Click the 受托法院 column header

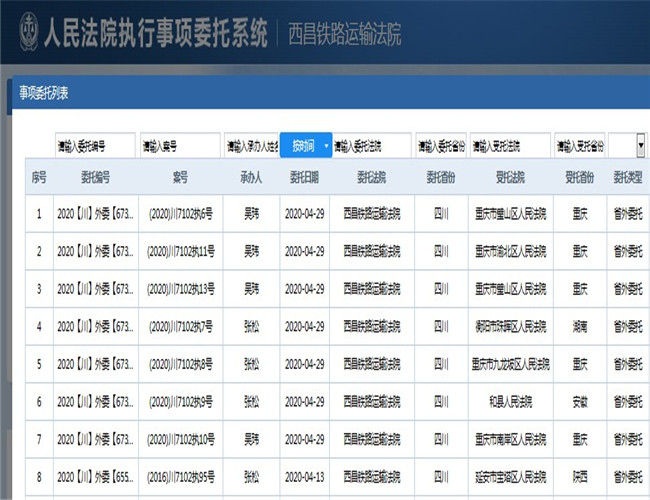point(510,178)
